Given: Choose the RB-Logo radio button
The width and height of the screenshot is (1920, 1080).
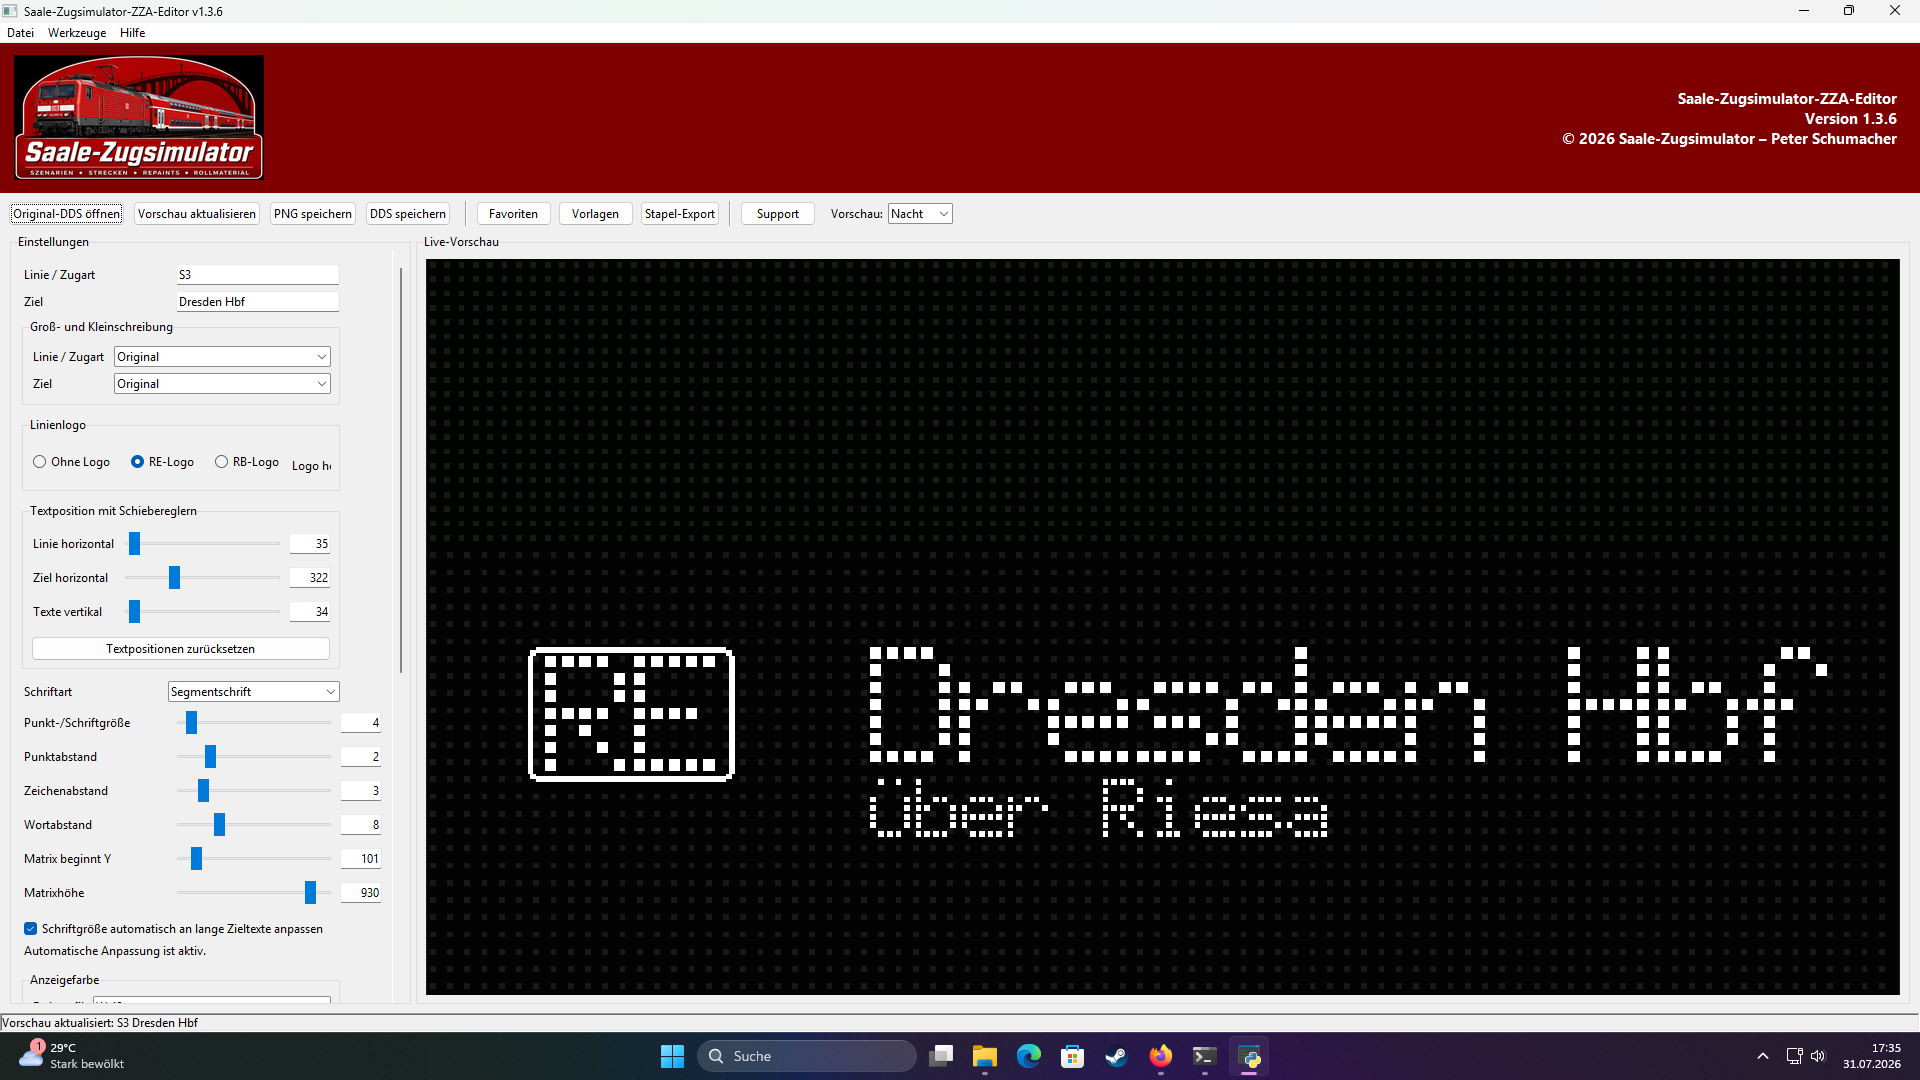Looking at the screenshot, I should pos(247,462).
